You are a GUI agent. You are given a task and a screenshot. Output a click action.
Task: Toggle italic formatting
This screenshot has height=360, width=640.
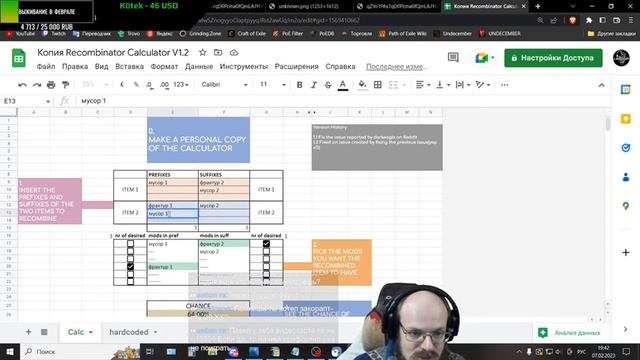313,85
